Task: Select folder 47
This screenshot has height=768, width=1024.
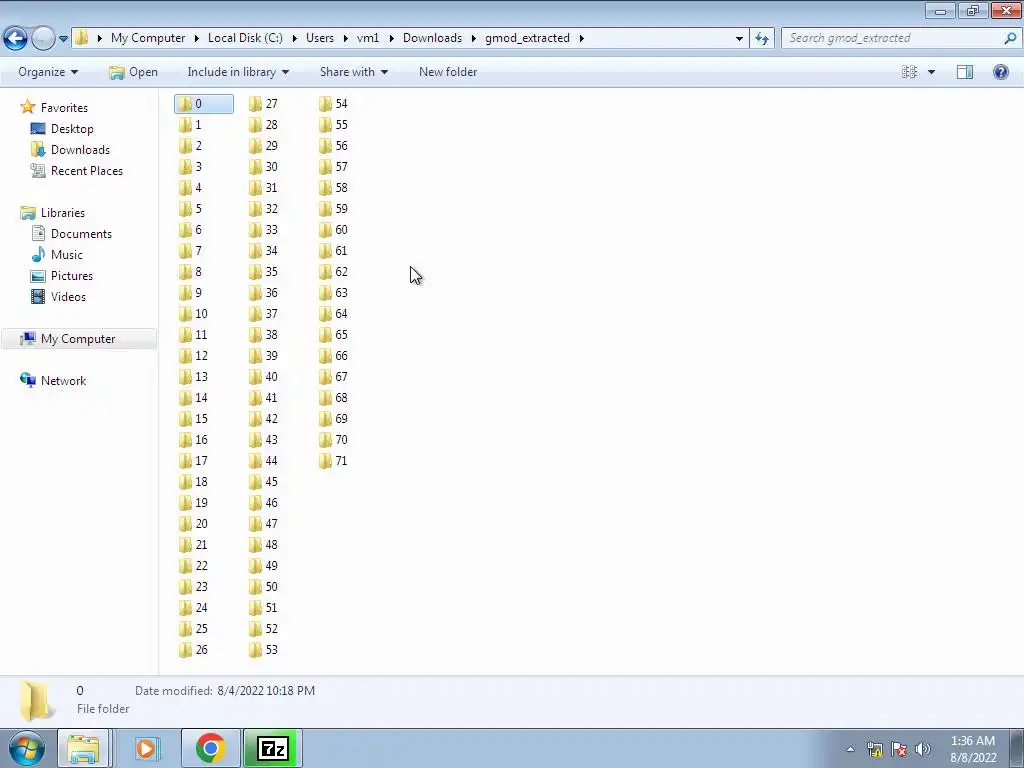Action: point(263,524)
